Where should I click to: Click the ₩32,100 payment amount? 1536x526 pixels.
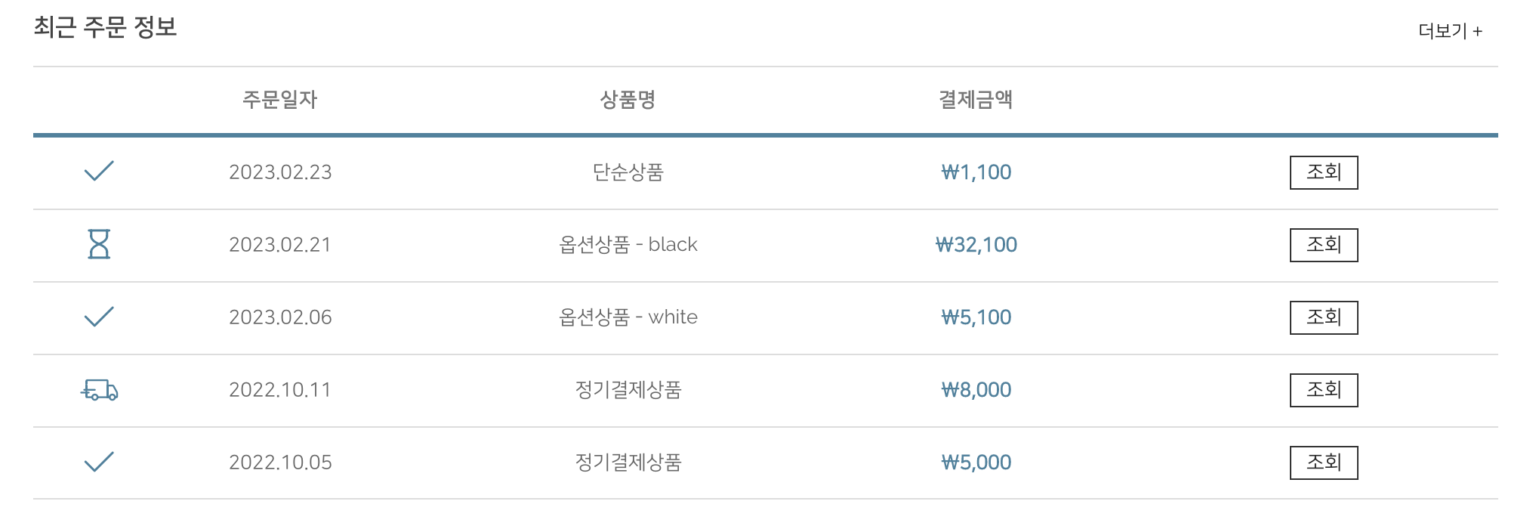976,244
